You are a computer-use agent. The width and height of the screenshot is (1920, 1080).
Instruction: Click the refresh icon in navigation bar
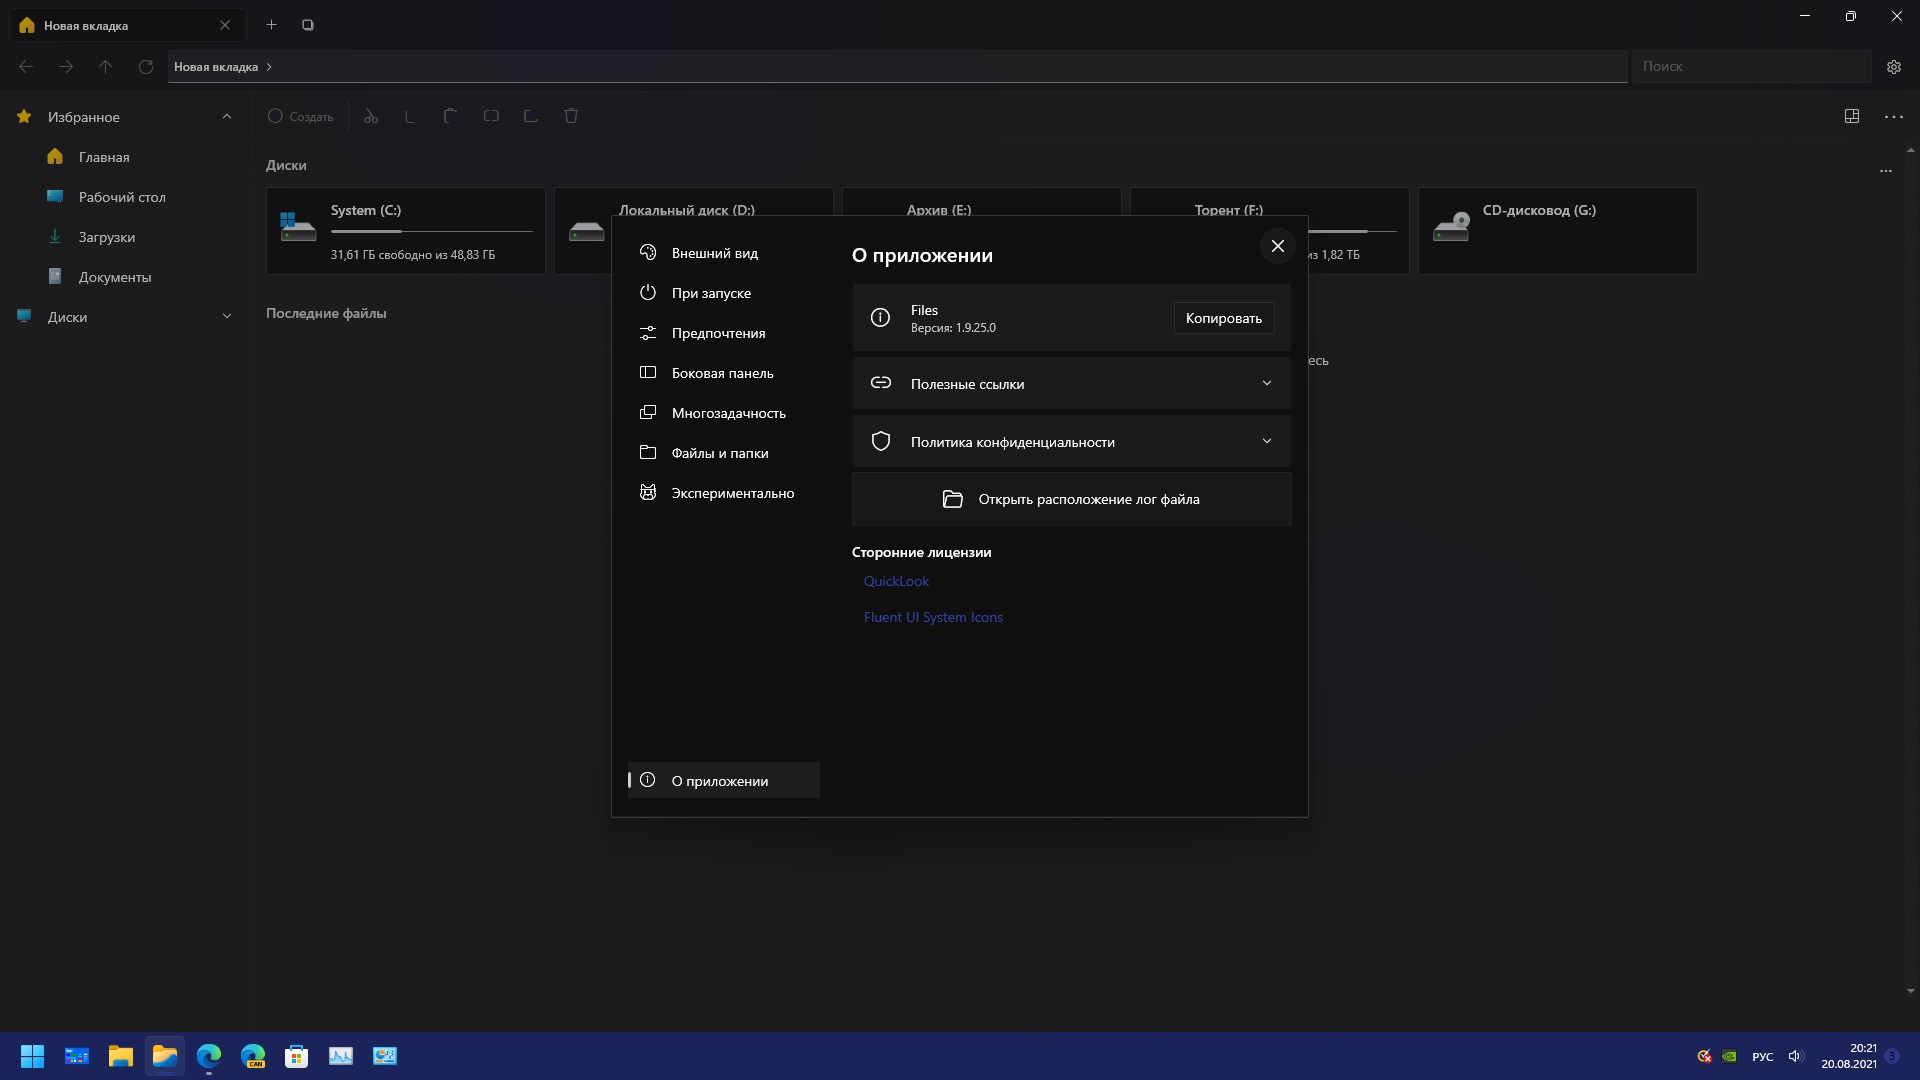point(146,67)
